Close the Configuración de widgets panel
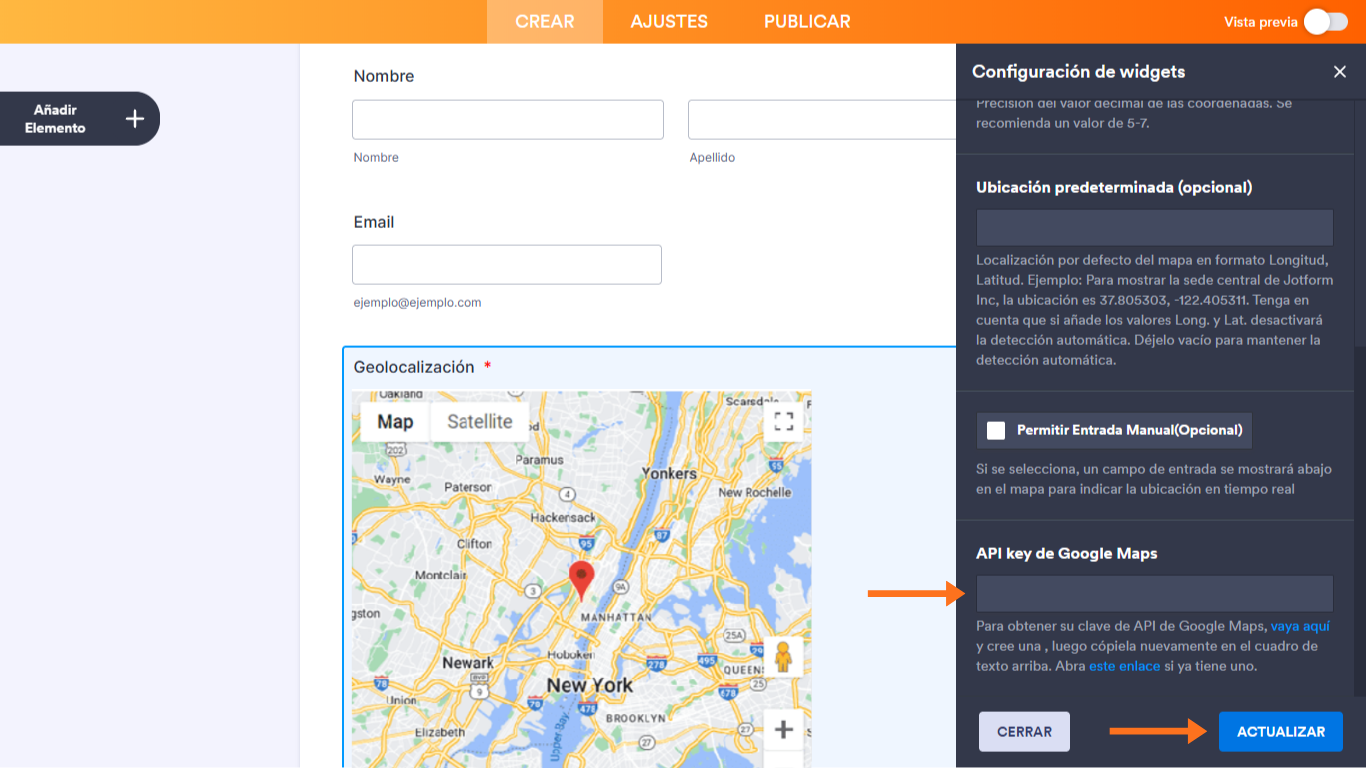The width and height of the screenshot is (1366, 768). [1339, 71]
